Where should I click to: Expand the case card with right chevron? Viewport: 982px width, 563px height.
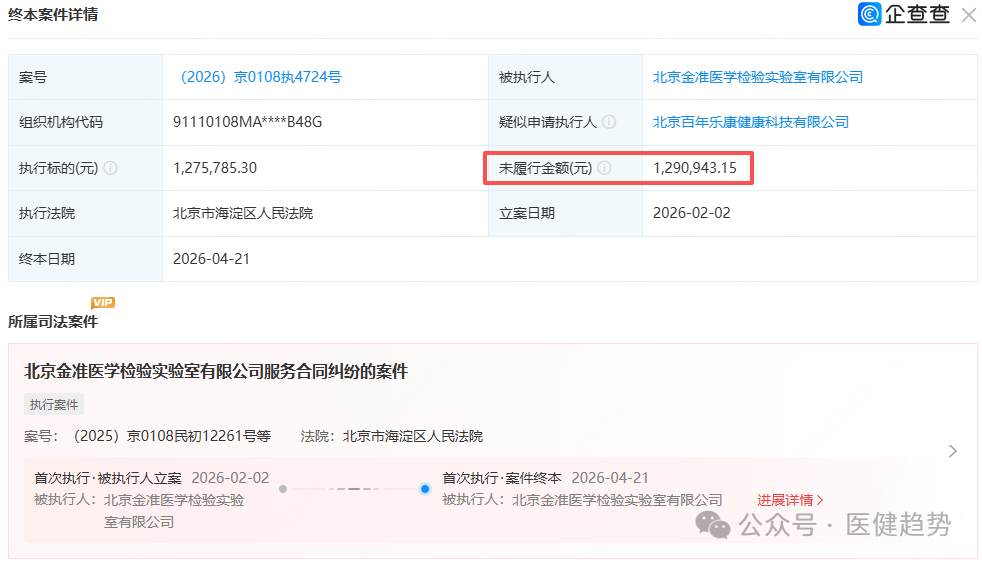point(953,451)
